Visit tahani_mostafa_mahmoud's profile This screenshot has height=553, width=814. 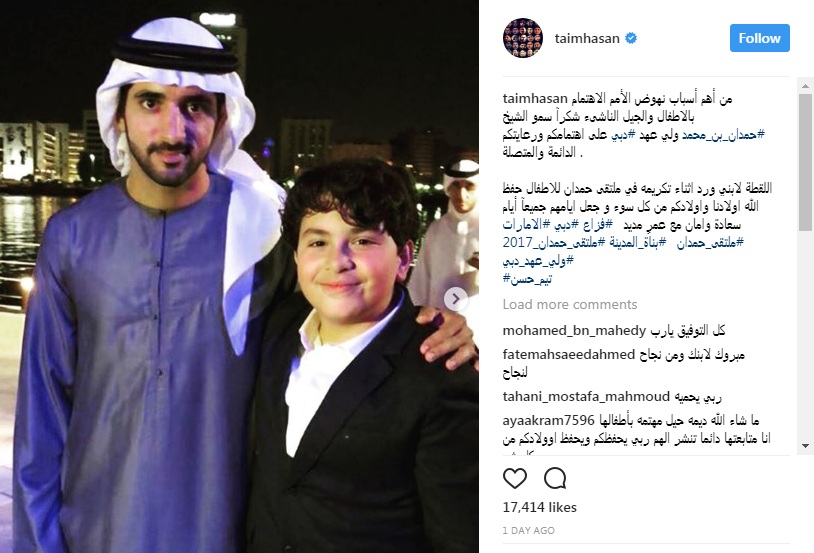tap(586, 397)
